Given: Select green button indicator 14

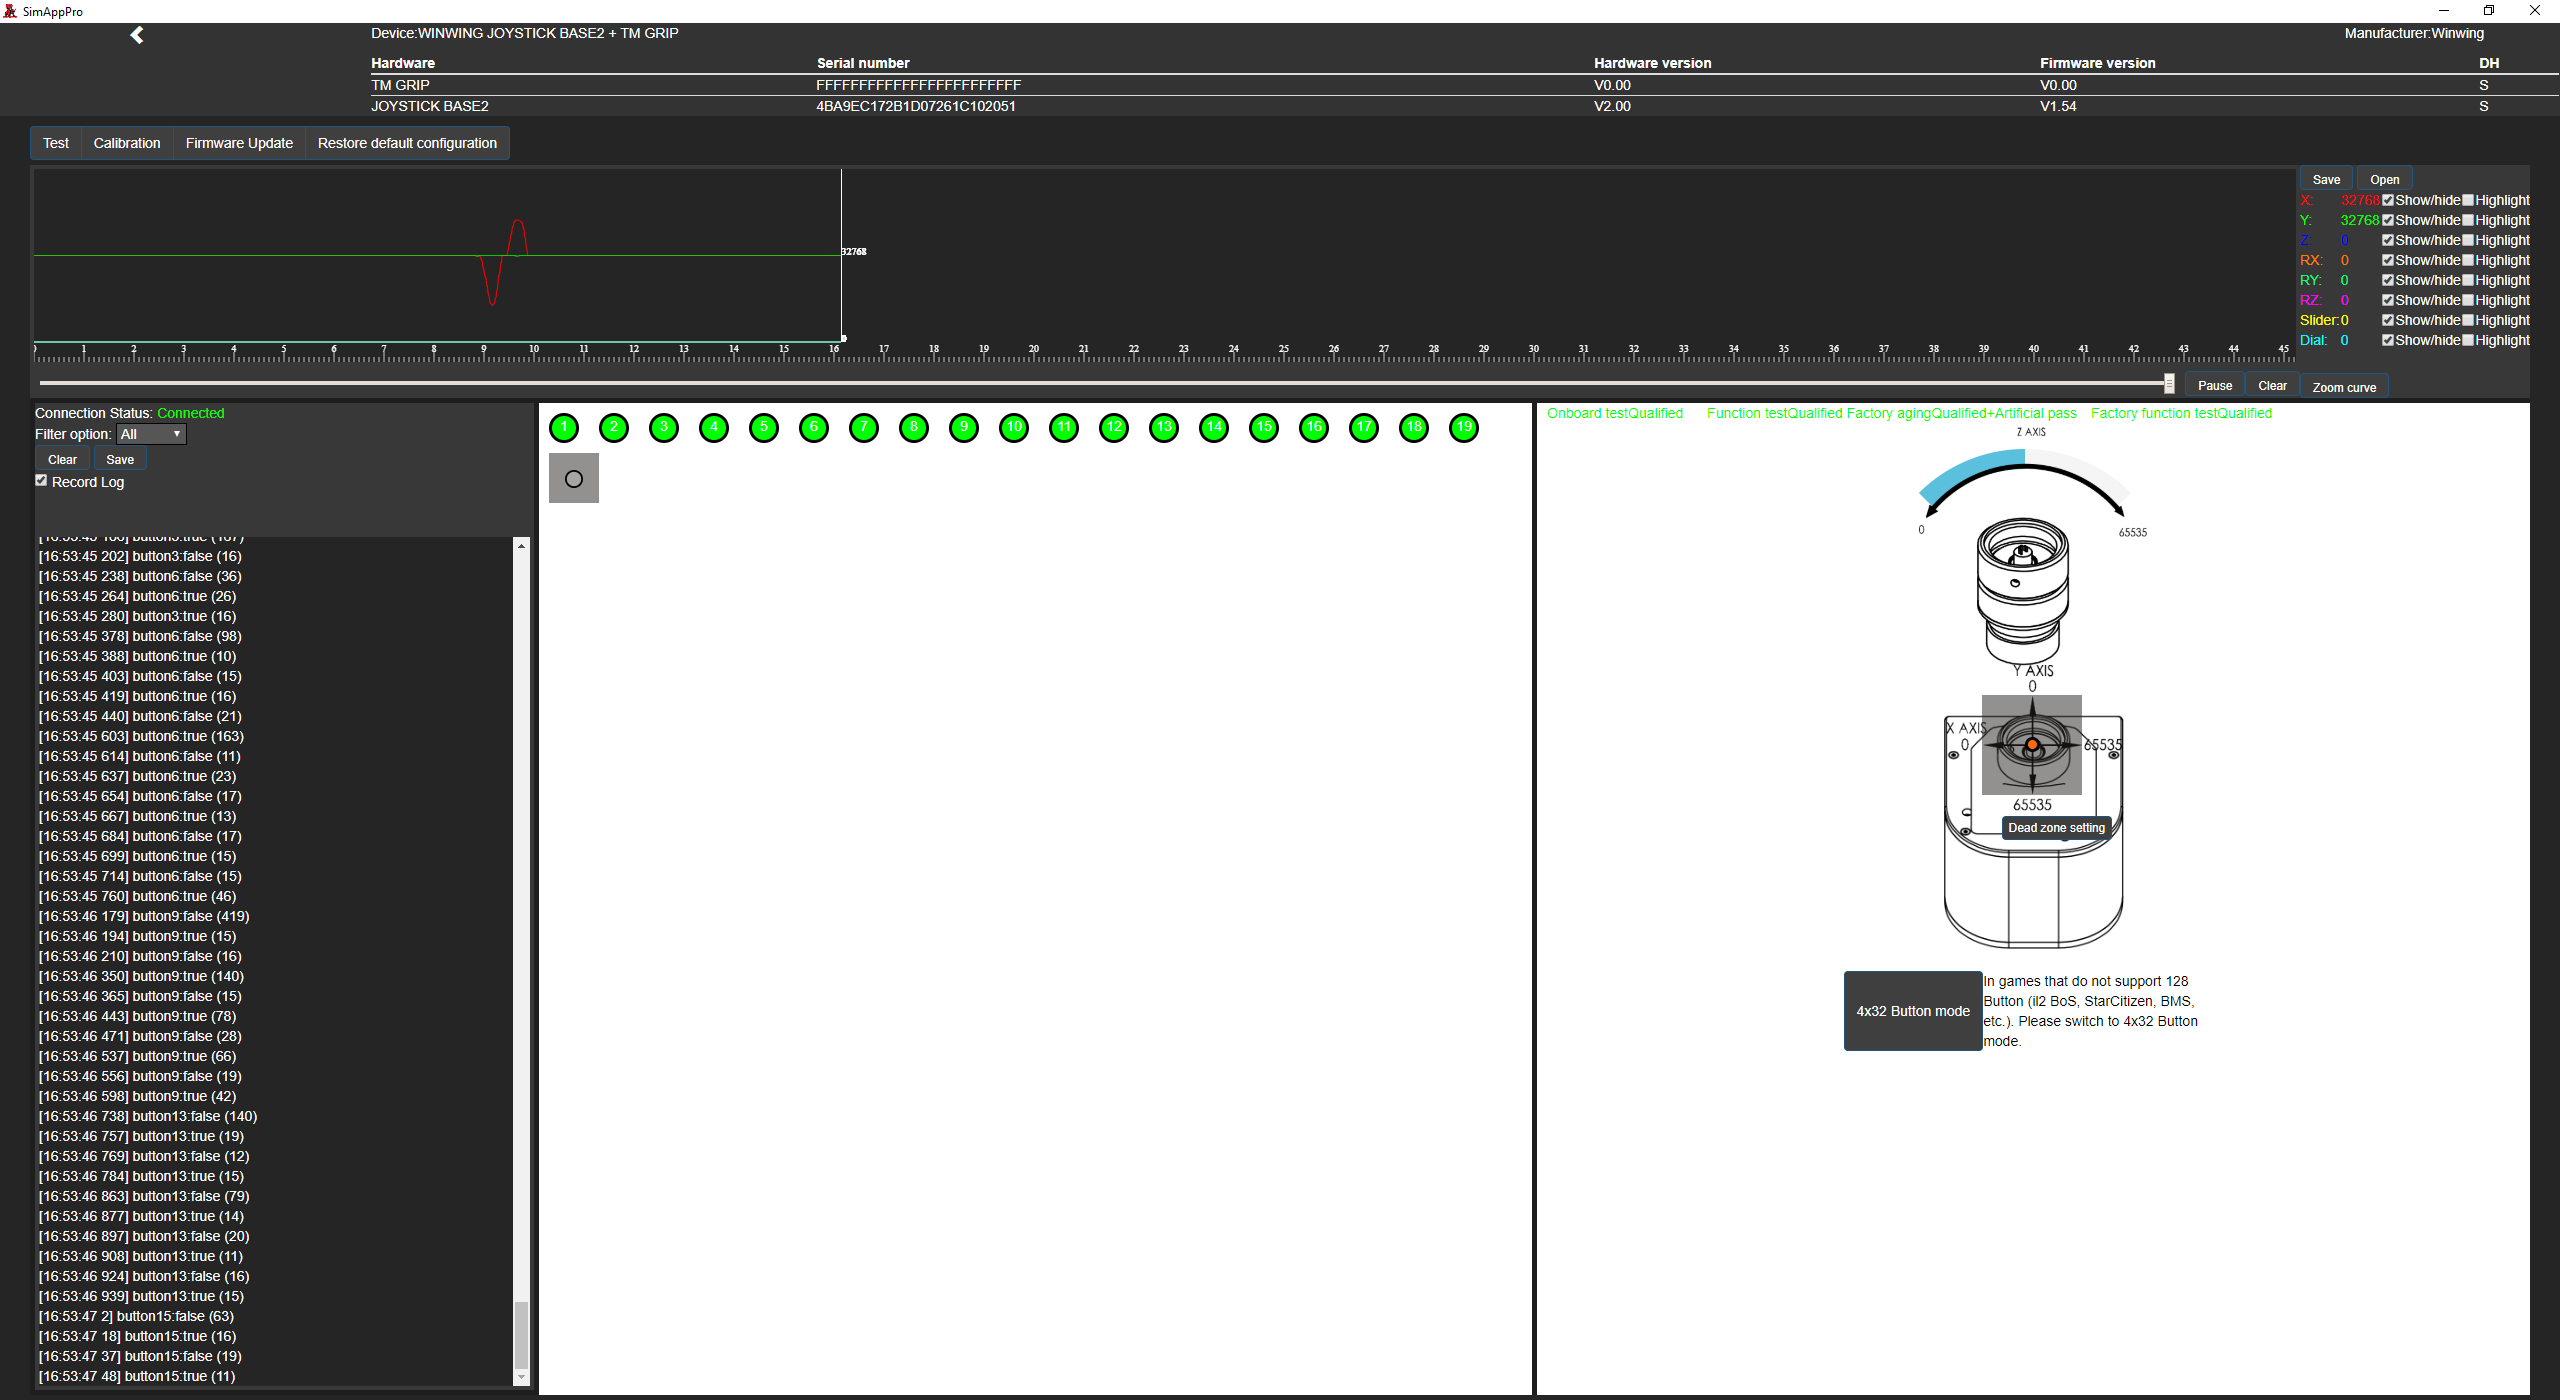Looking at the screenshot, I should coord(1214,428).
